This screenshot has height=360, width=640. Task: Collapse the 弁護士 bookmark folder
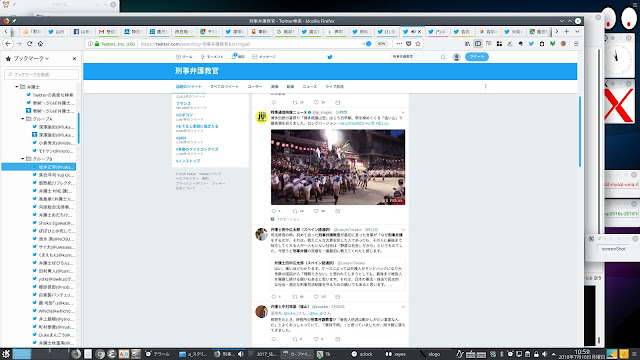tap(17, 87)
